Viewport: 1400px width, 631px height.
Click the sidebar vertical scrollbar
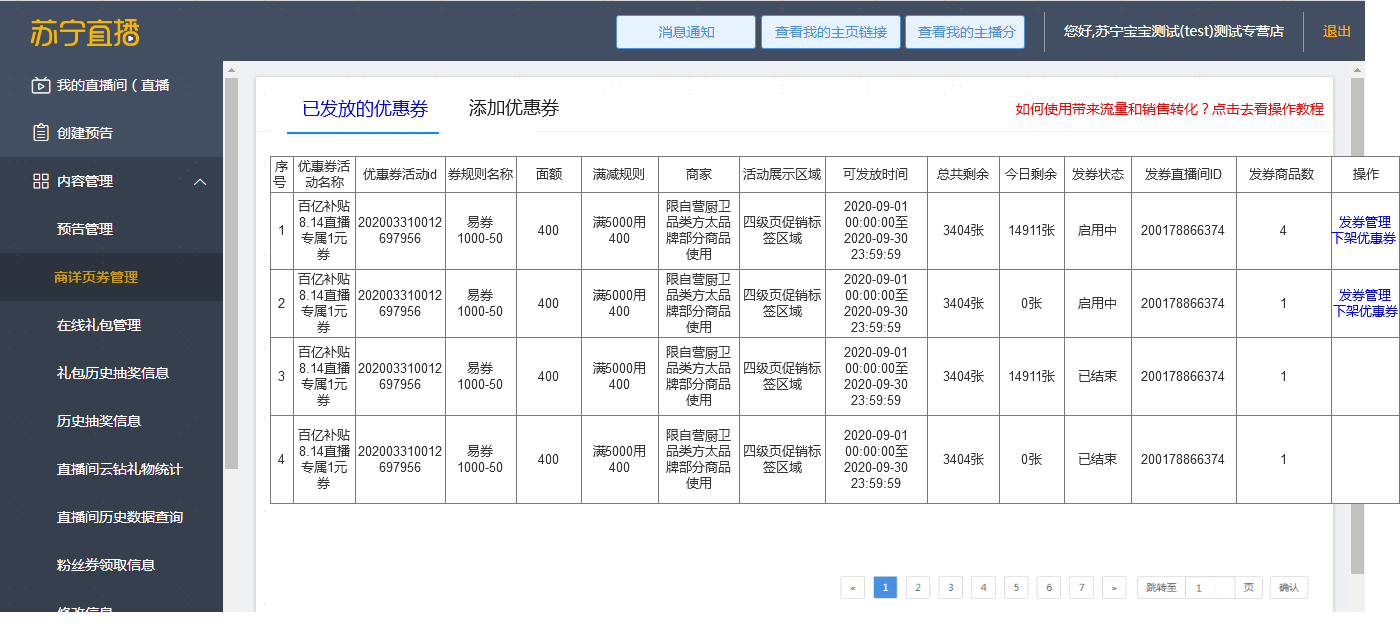231,272
